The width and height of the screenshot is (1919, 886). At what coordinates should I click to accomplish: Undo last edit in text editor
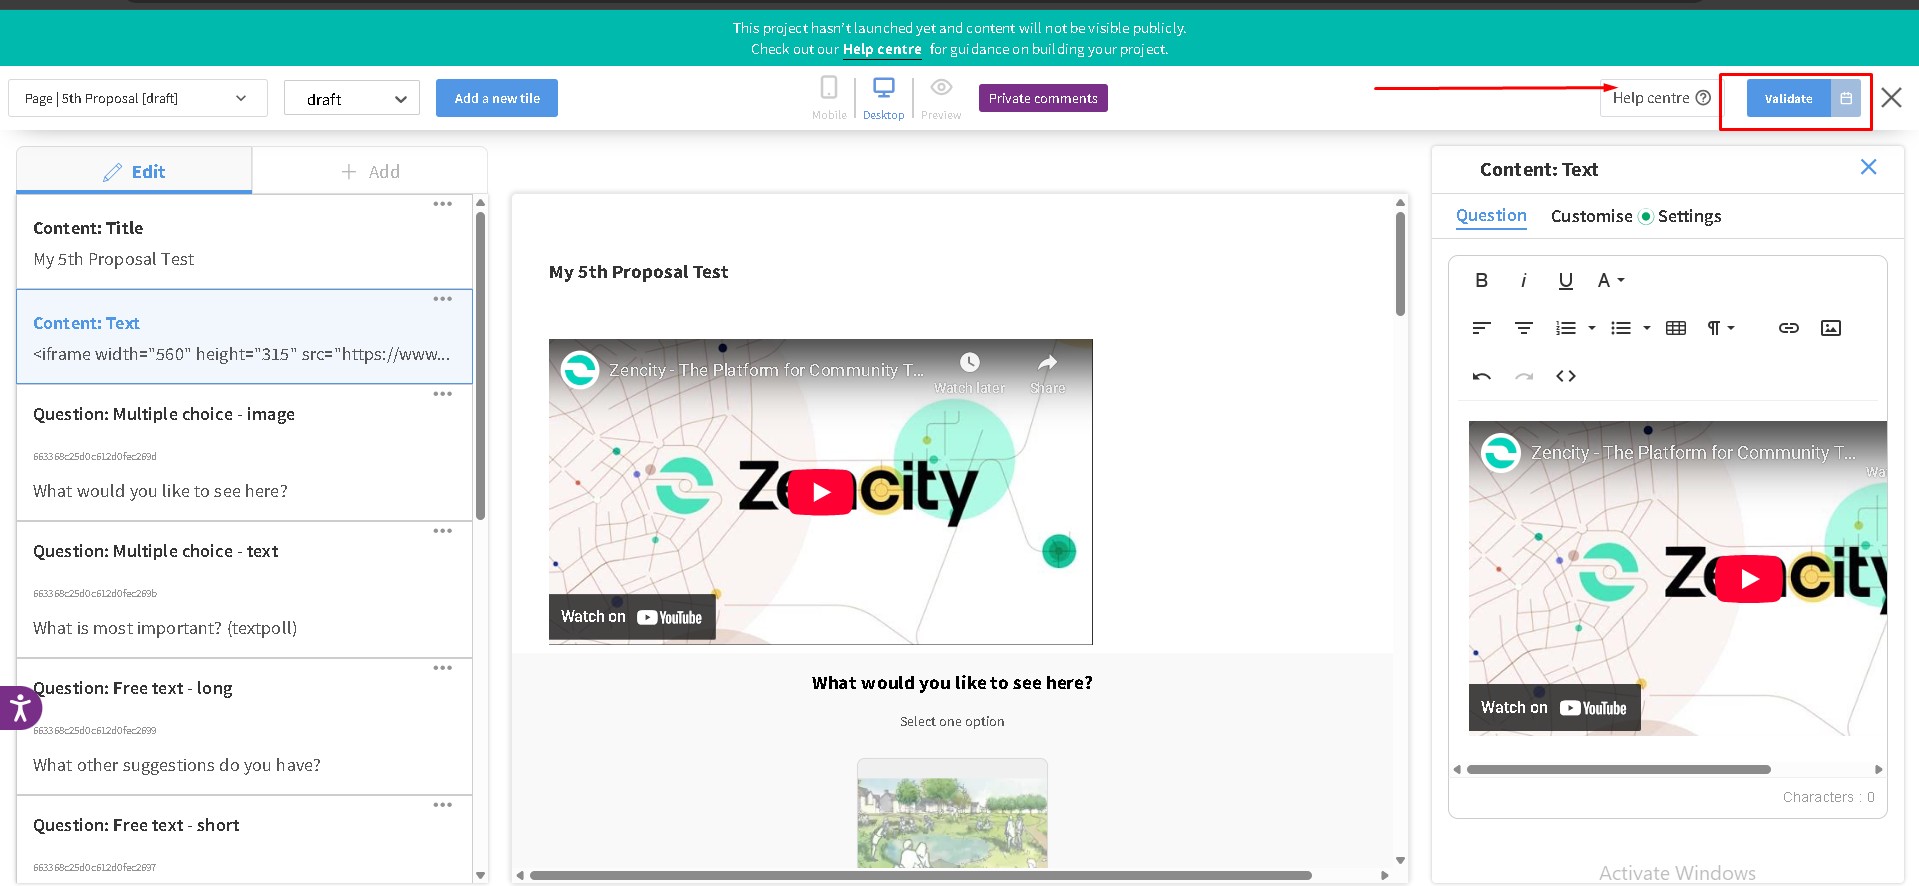tap(1481, 376)
